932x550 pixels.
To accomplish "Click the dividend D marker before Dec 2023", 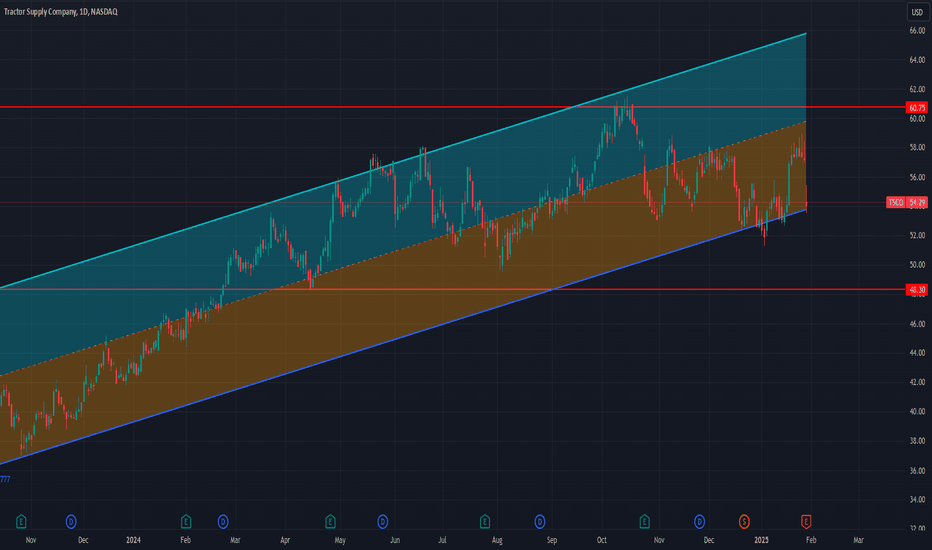I will click(71, 522).
